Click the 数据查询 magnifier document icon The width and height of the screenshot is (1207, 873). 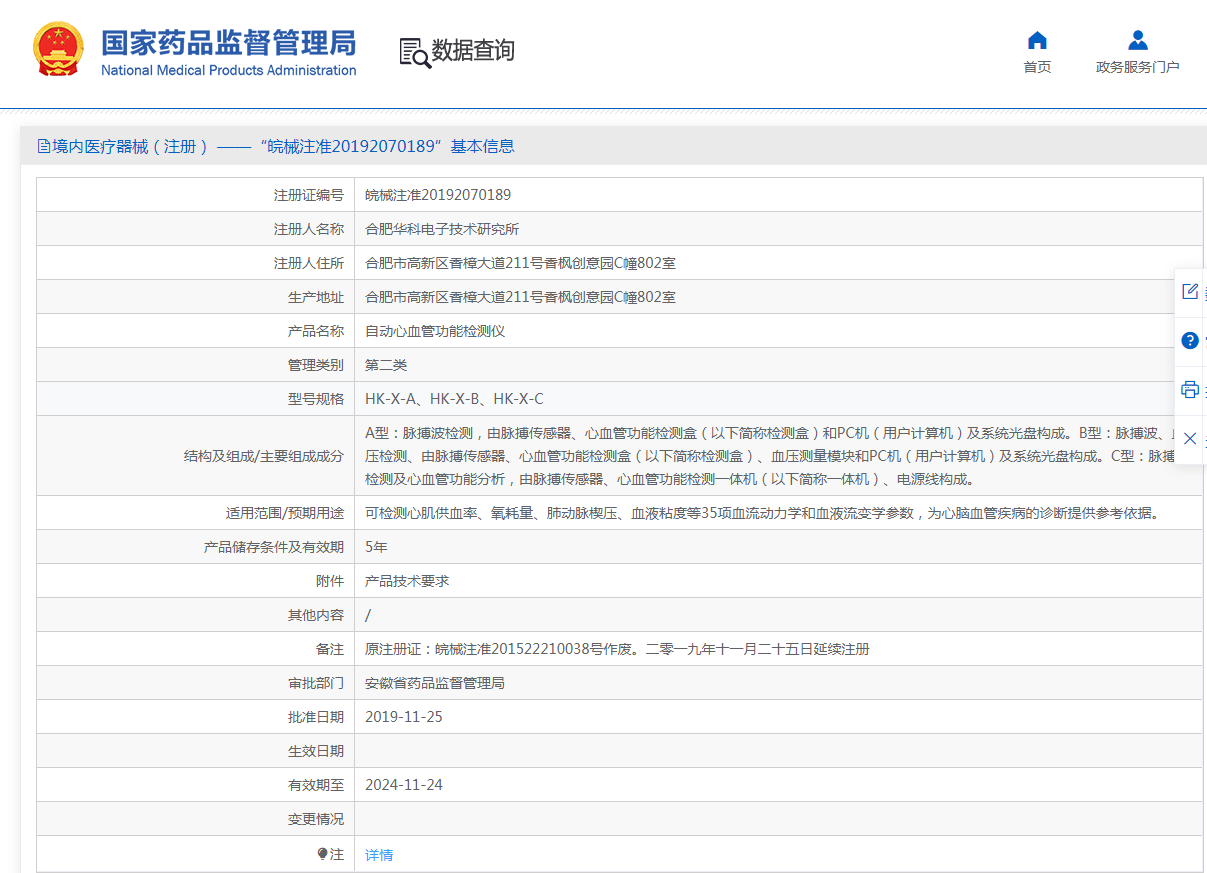tap(415, 52)
